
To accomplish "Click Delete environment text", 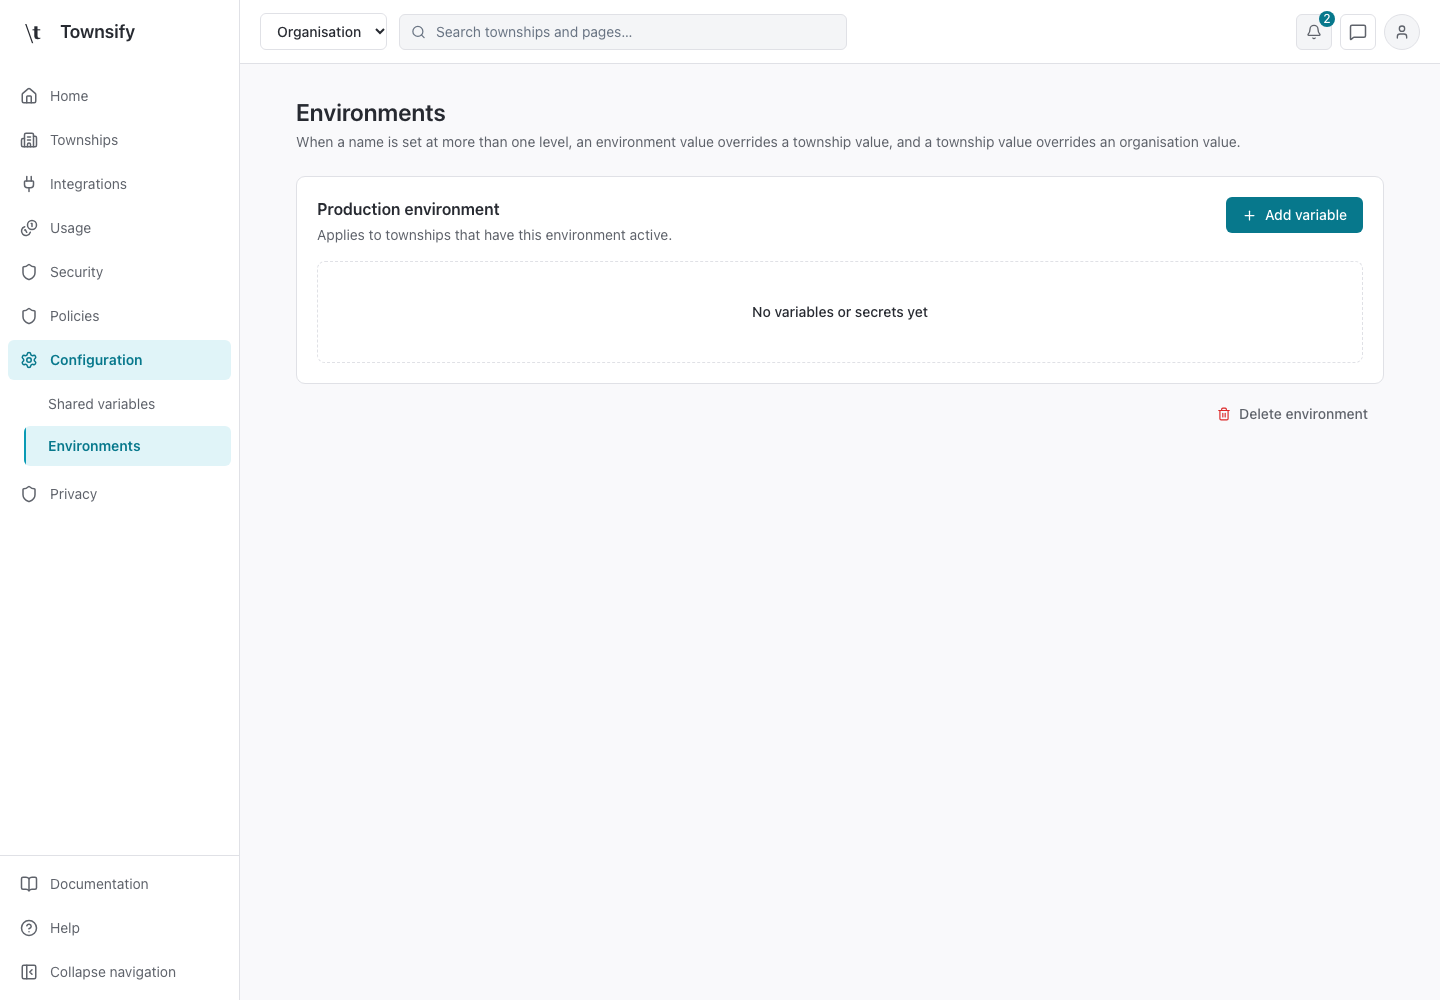I will [x=1303, y=414].
